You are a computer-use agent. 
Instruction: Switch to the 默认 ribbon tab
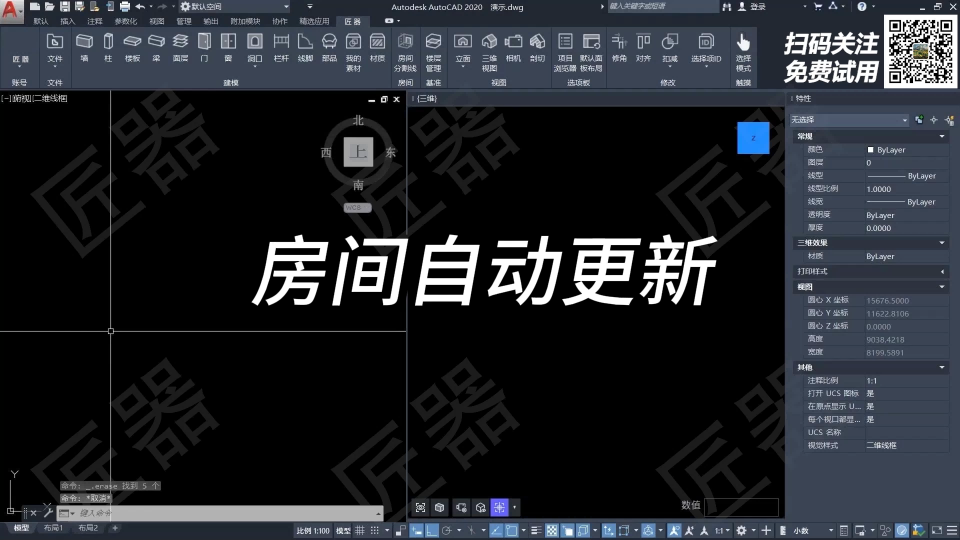pos(40,21)
